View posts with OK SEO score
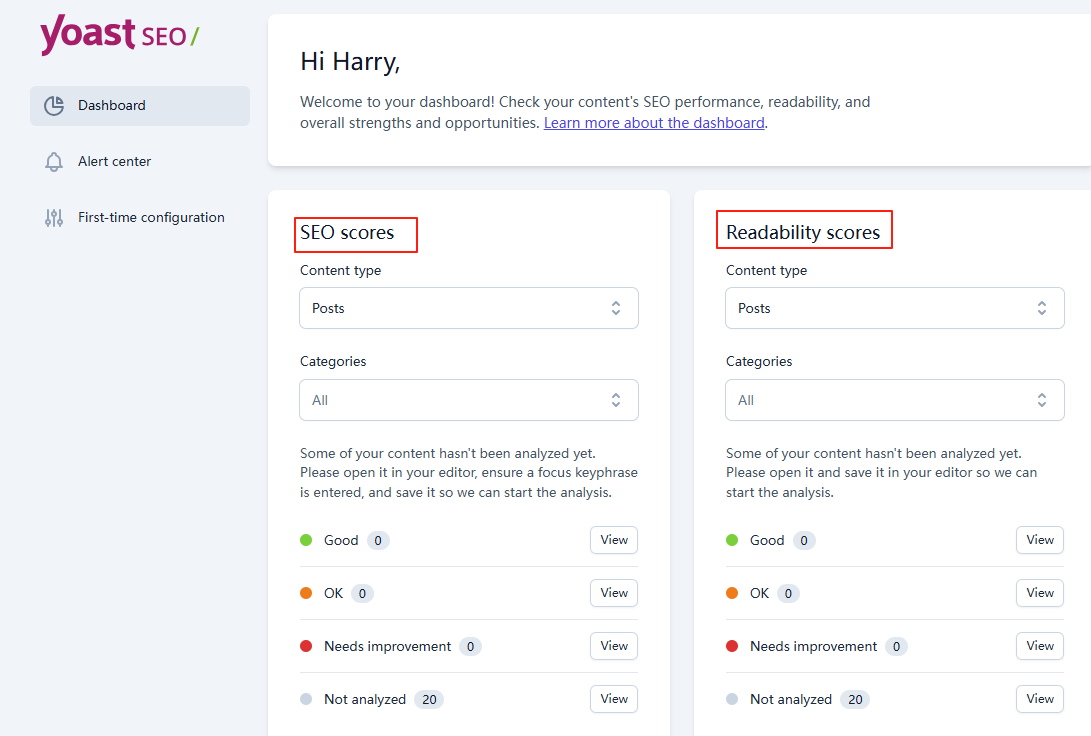This screenshot has width=1091, height=736. (613, 593)
